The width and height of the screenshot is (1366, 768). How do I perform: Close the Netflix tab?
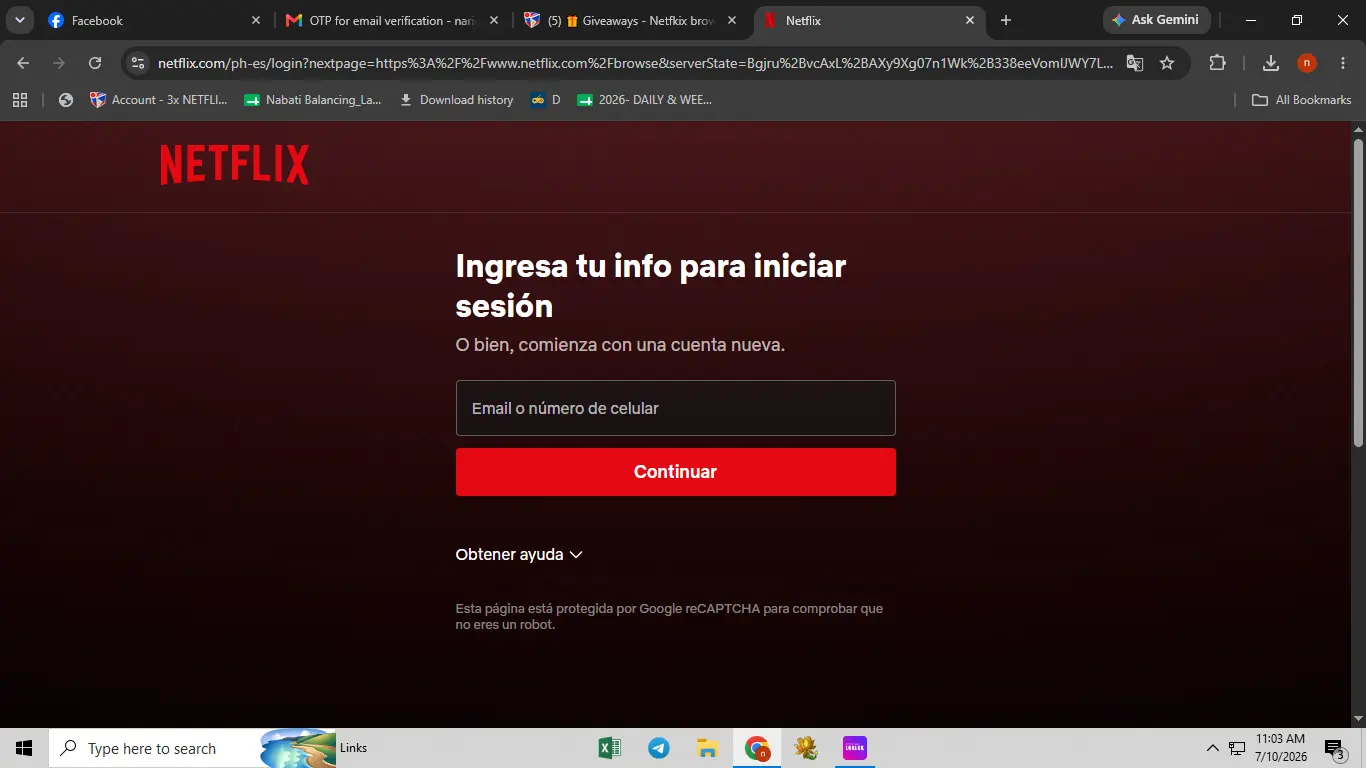[x=970, y=20]
